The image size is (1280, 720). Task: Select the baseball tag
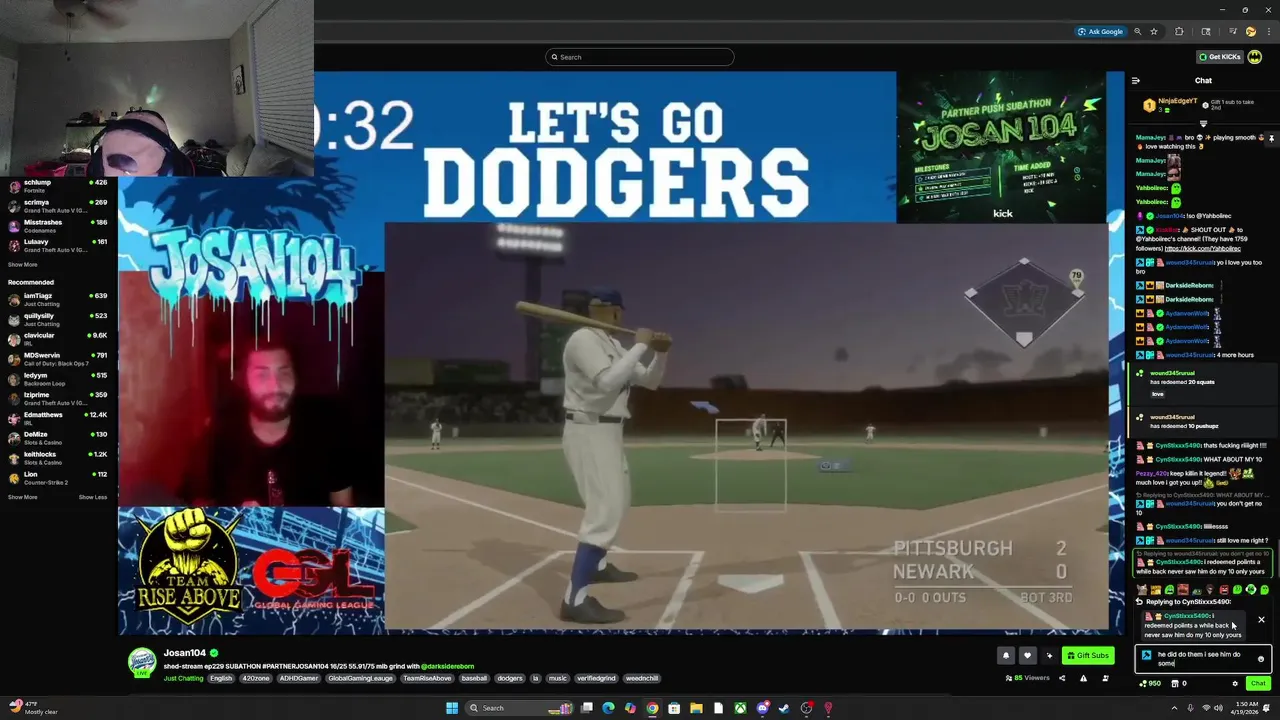(x=476, y=678)
